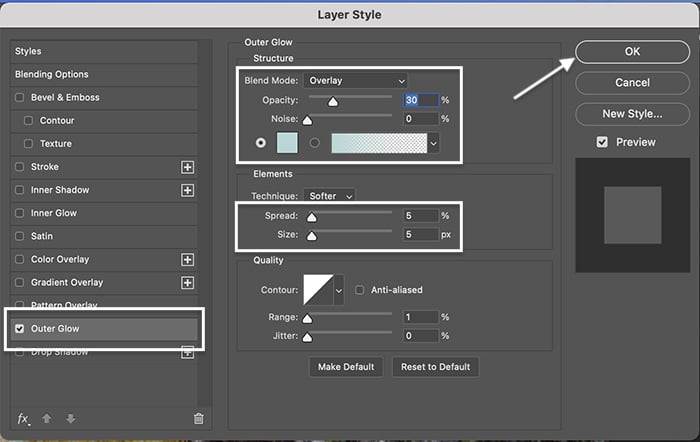Click the Opacity value field

click(421, 100)
